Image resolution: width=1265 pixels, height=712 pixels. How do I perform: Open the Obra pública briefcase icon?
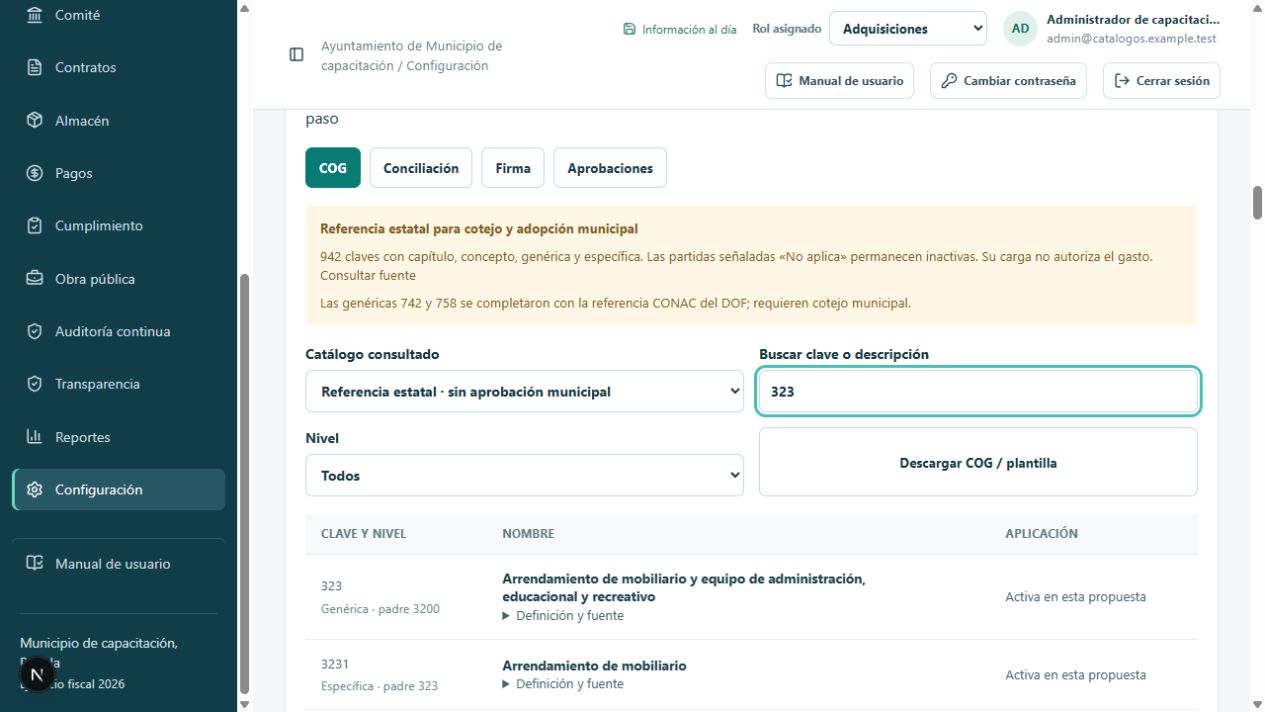(x=35, y=279)
